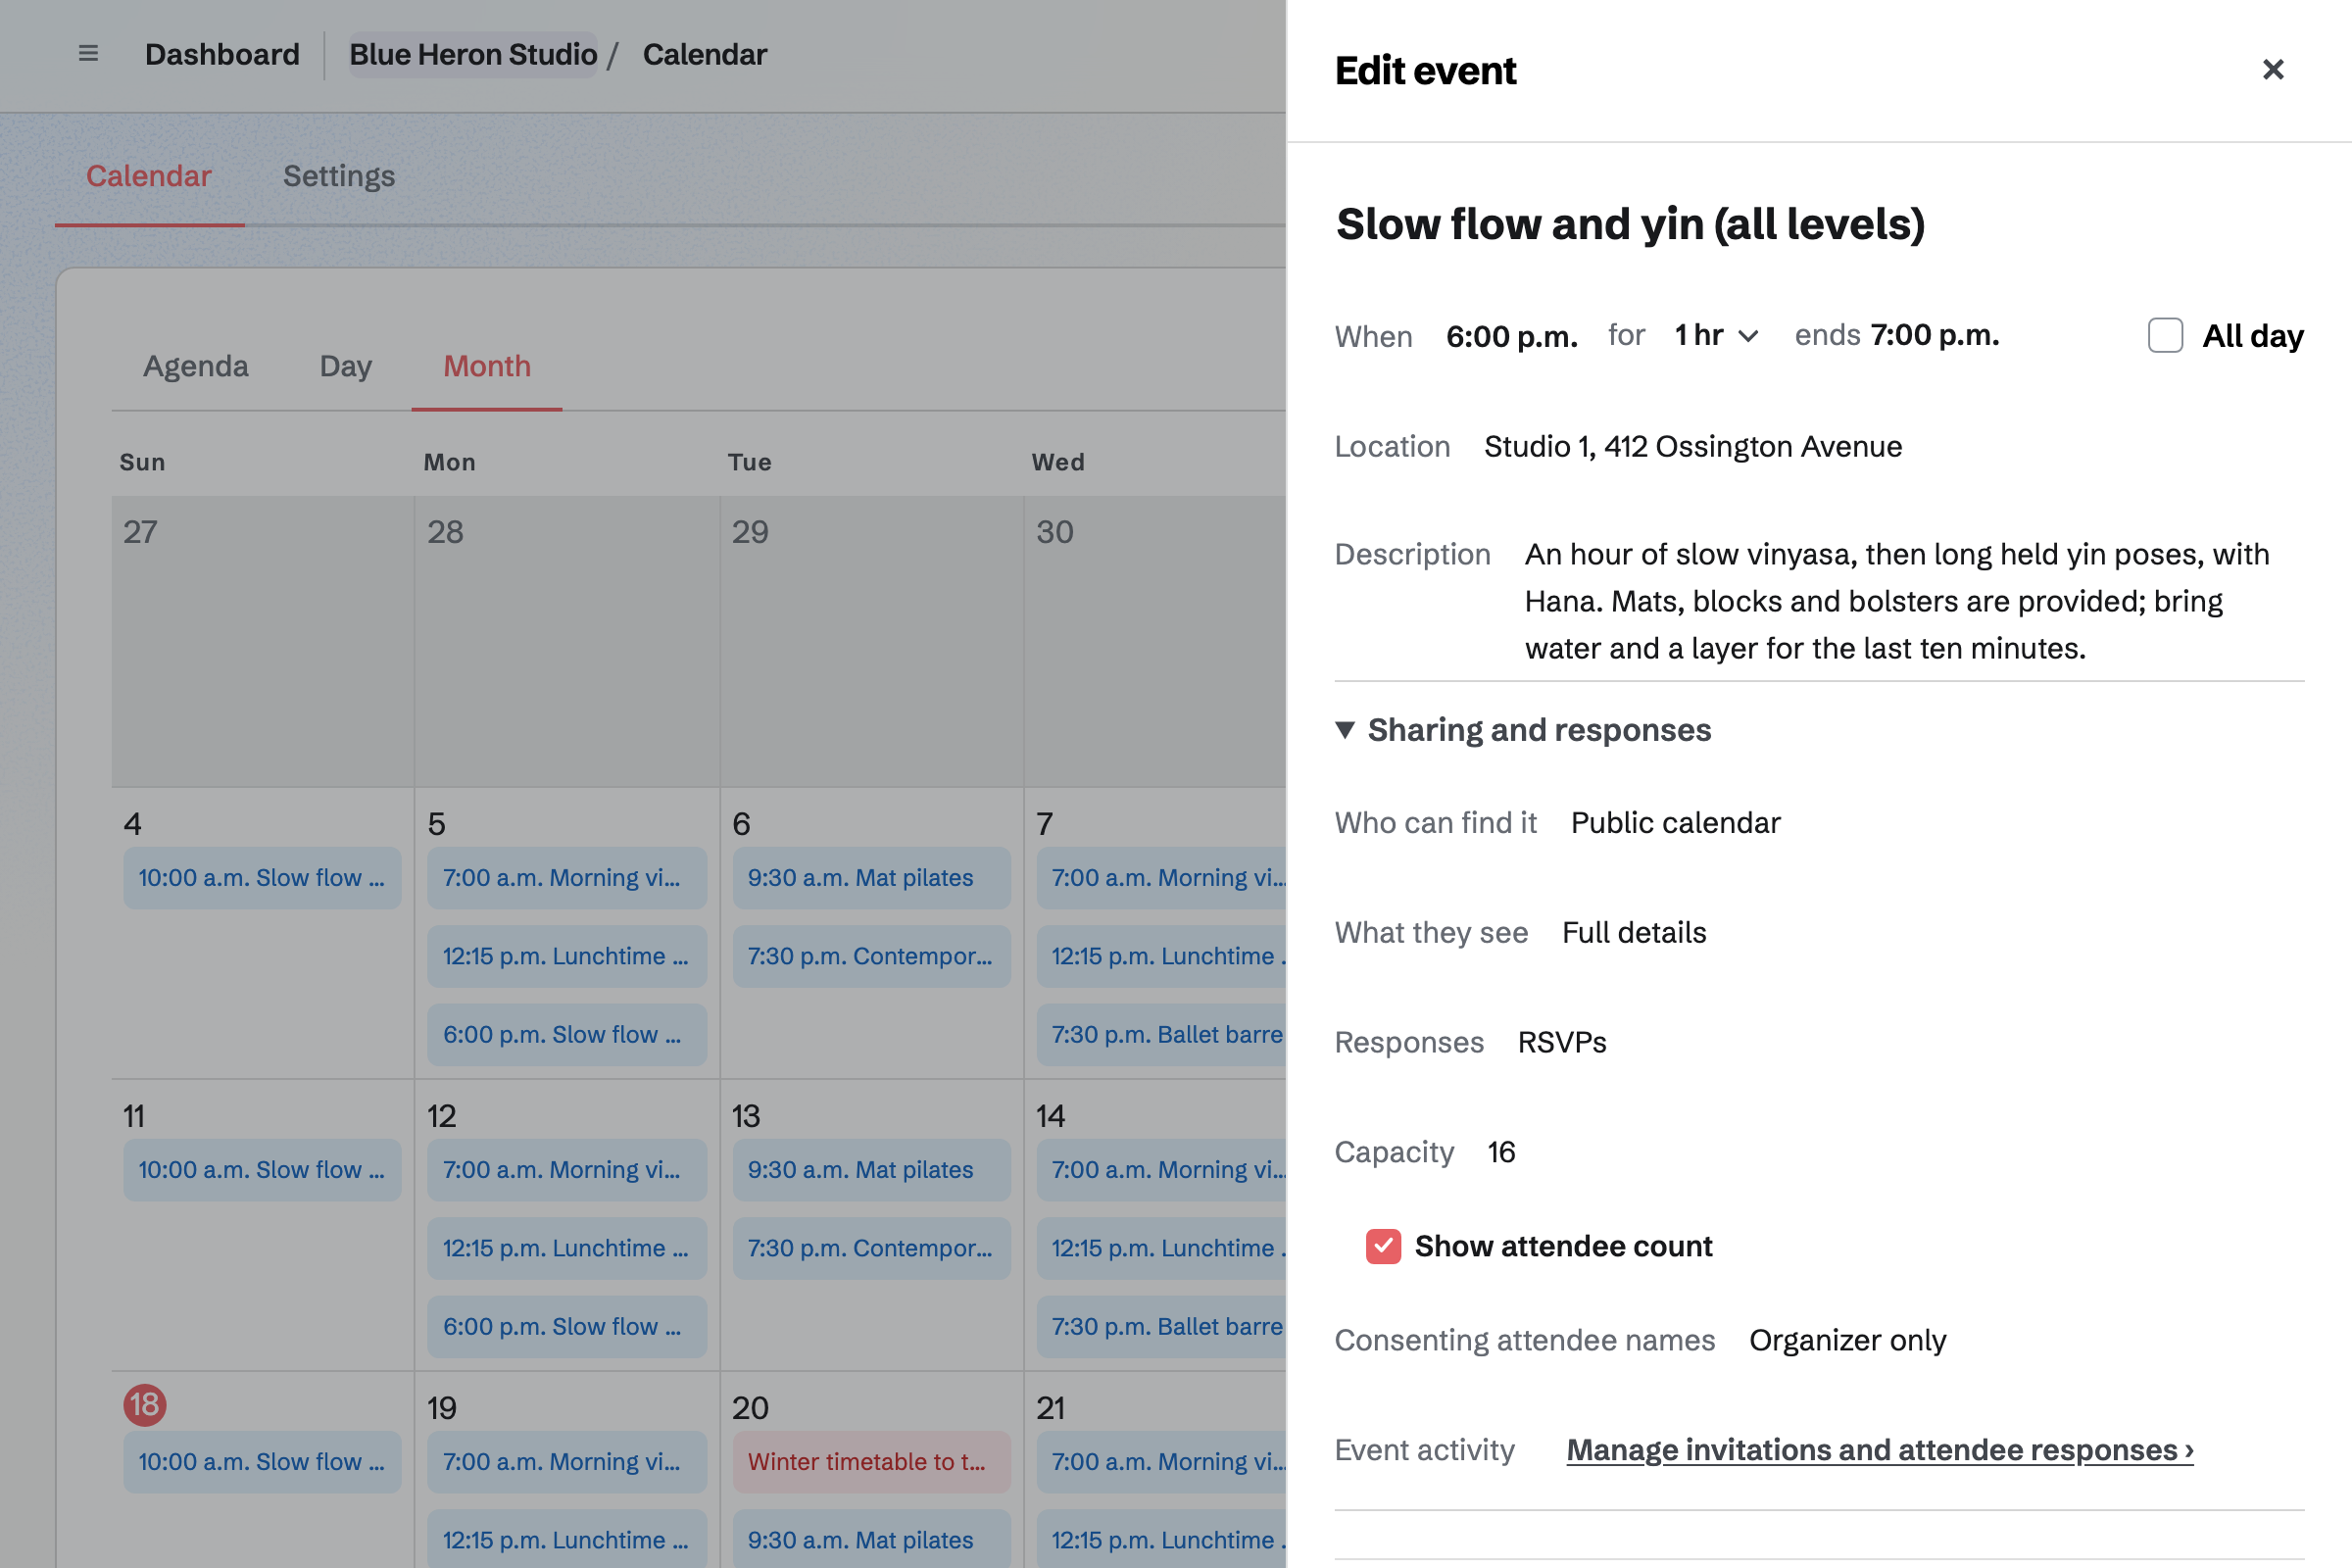Screen dimensions: 2352x1568
Task: Open 10:00 a.m. Slow flow on the 4th
Action: point(262,877)
